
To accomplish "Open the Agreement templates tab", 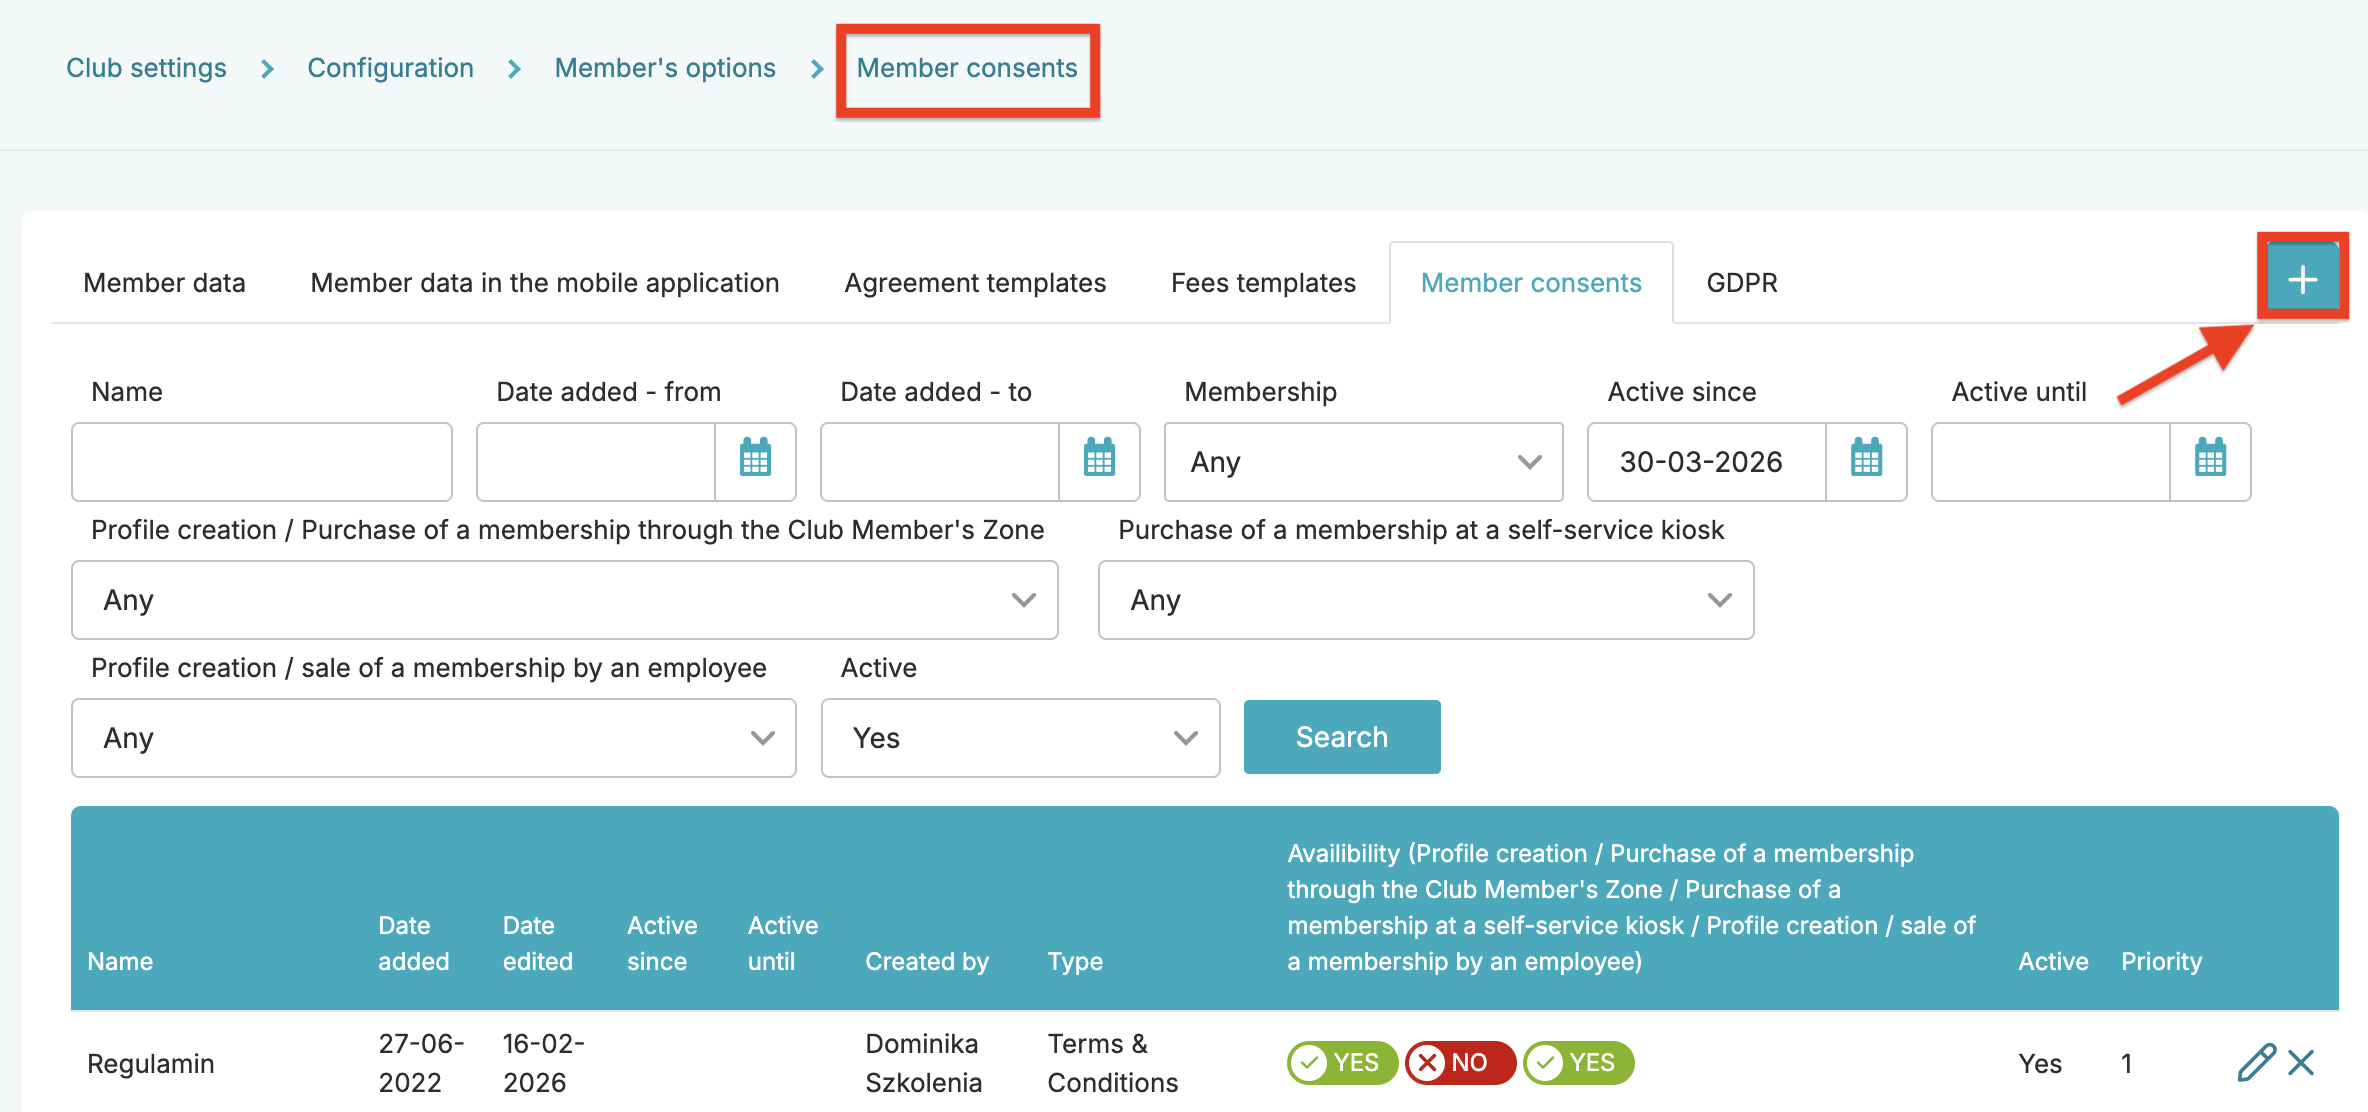I will point(975,283).
